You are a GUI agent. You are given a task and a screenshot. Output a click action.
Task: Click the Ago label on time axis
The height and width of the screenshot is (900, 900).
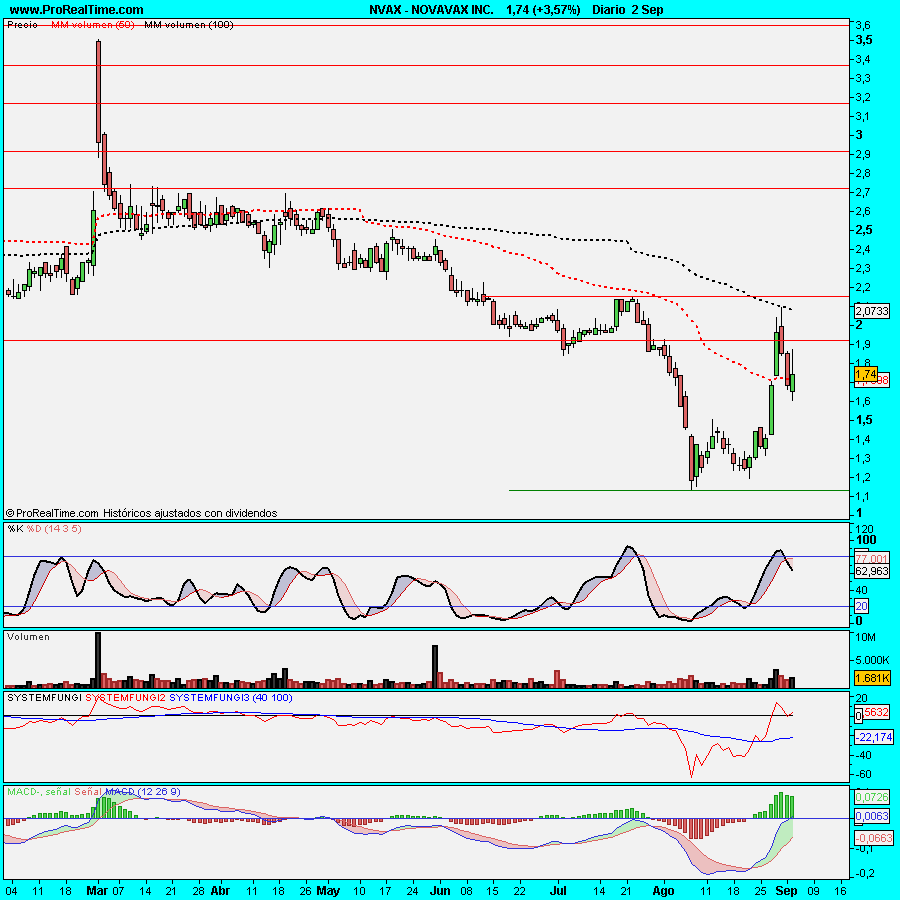[664, 891]
